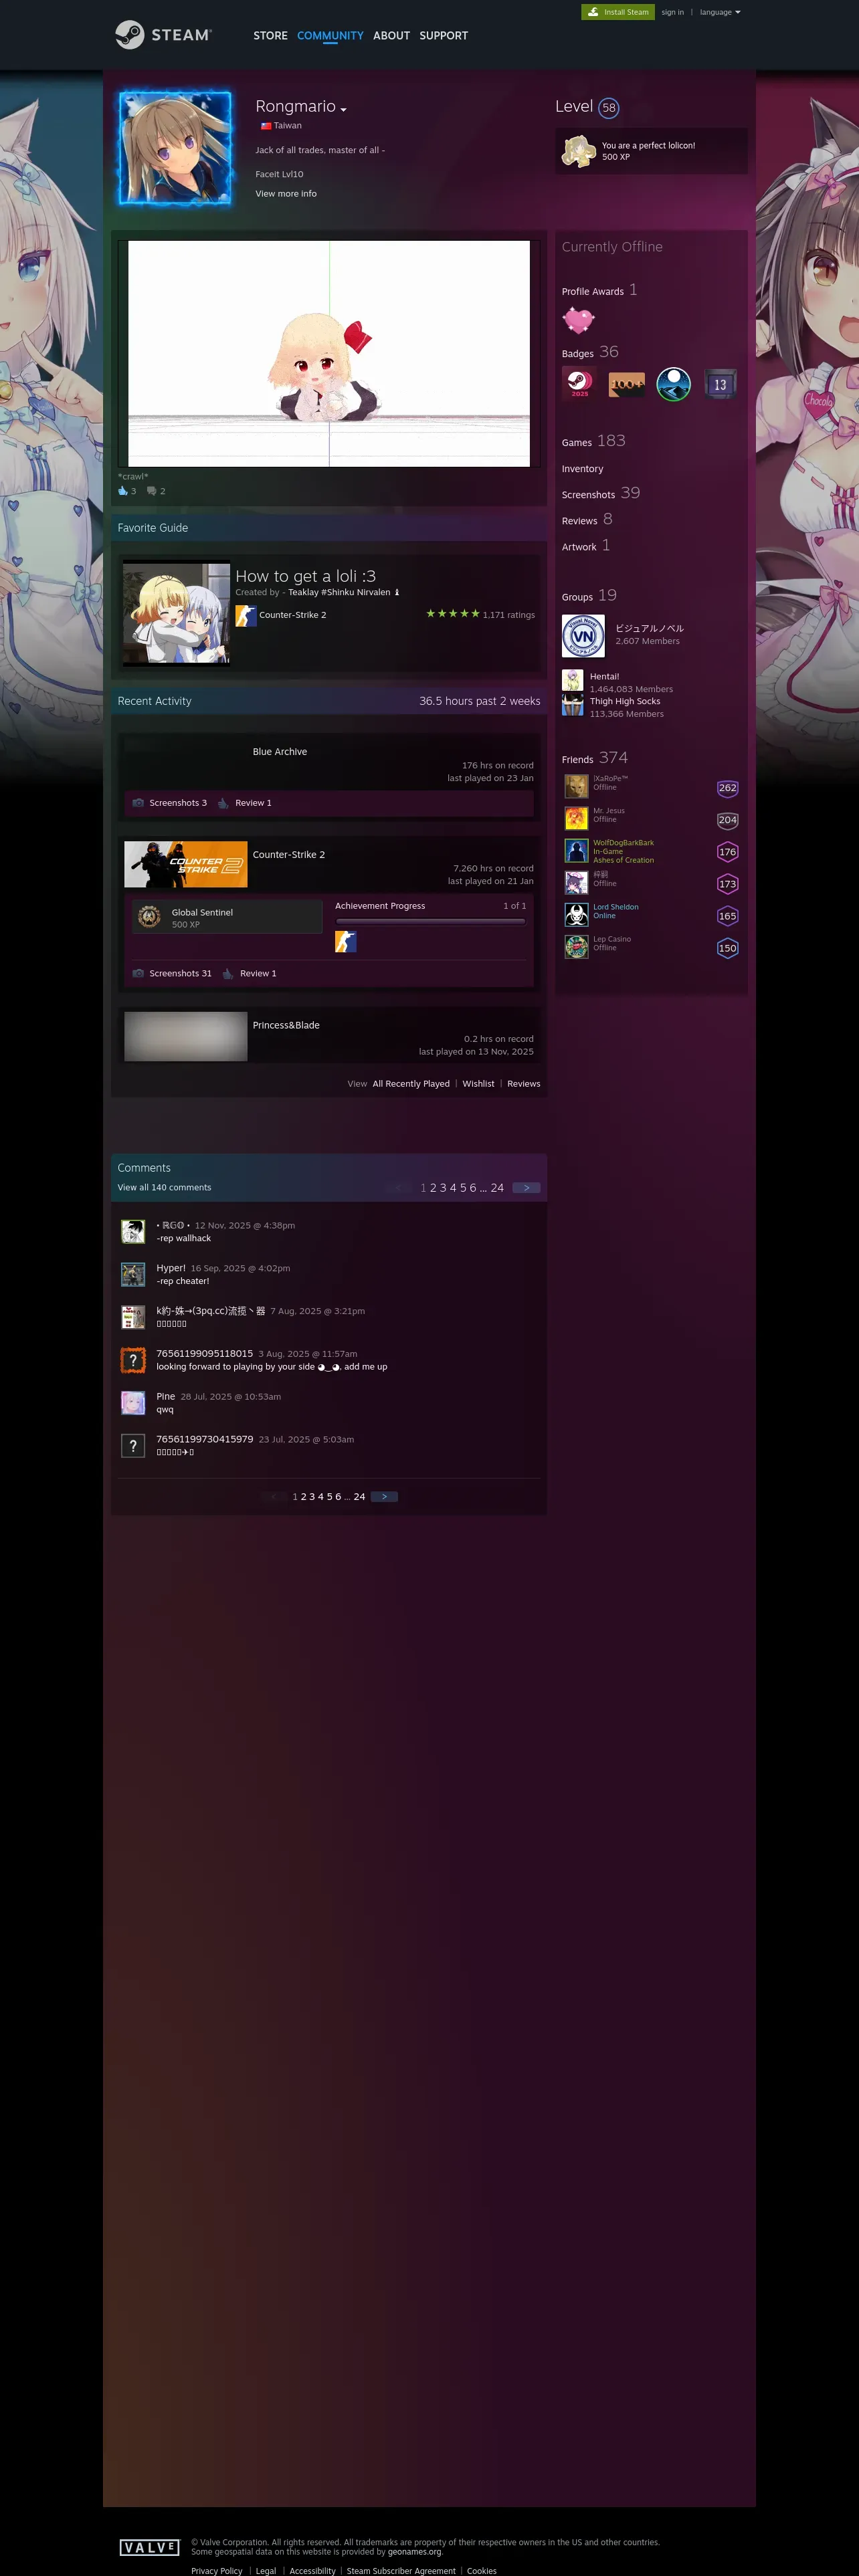Click Counter-Strike 2 icon in favorite guide
The width and height of the screenshot is (859, 2576).
point(246,616)
